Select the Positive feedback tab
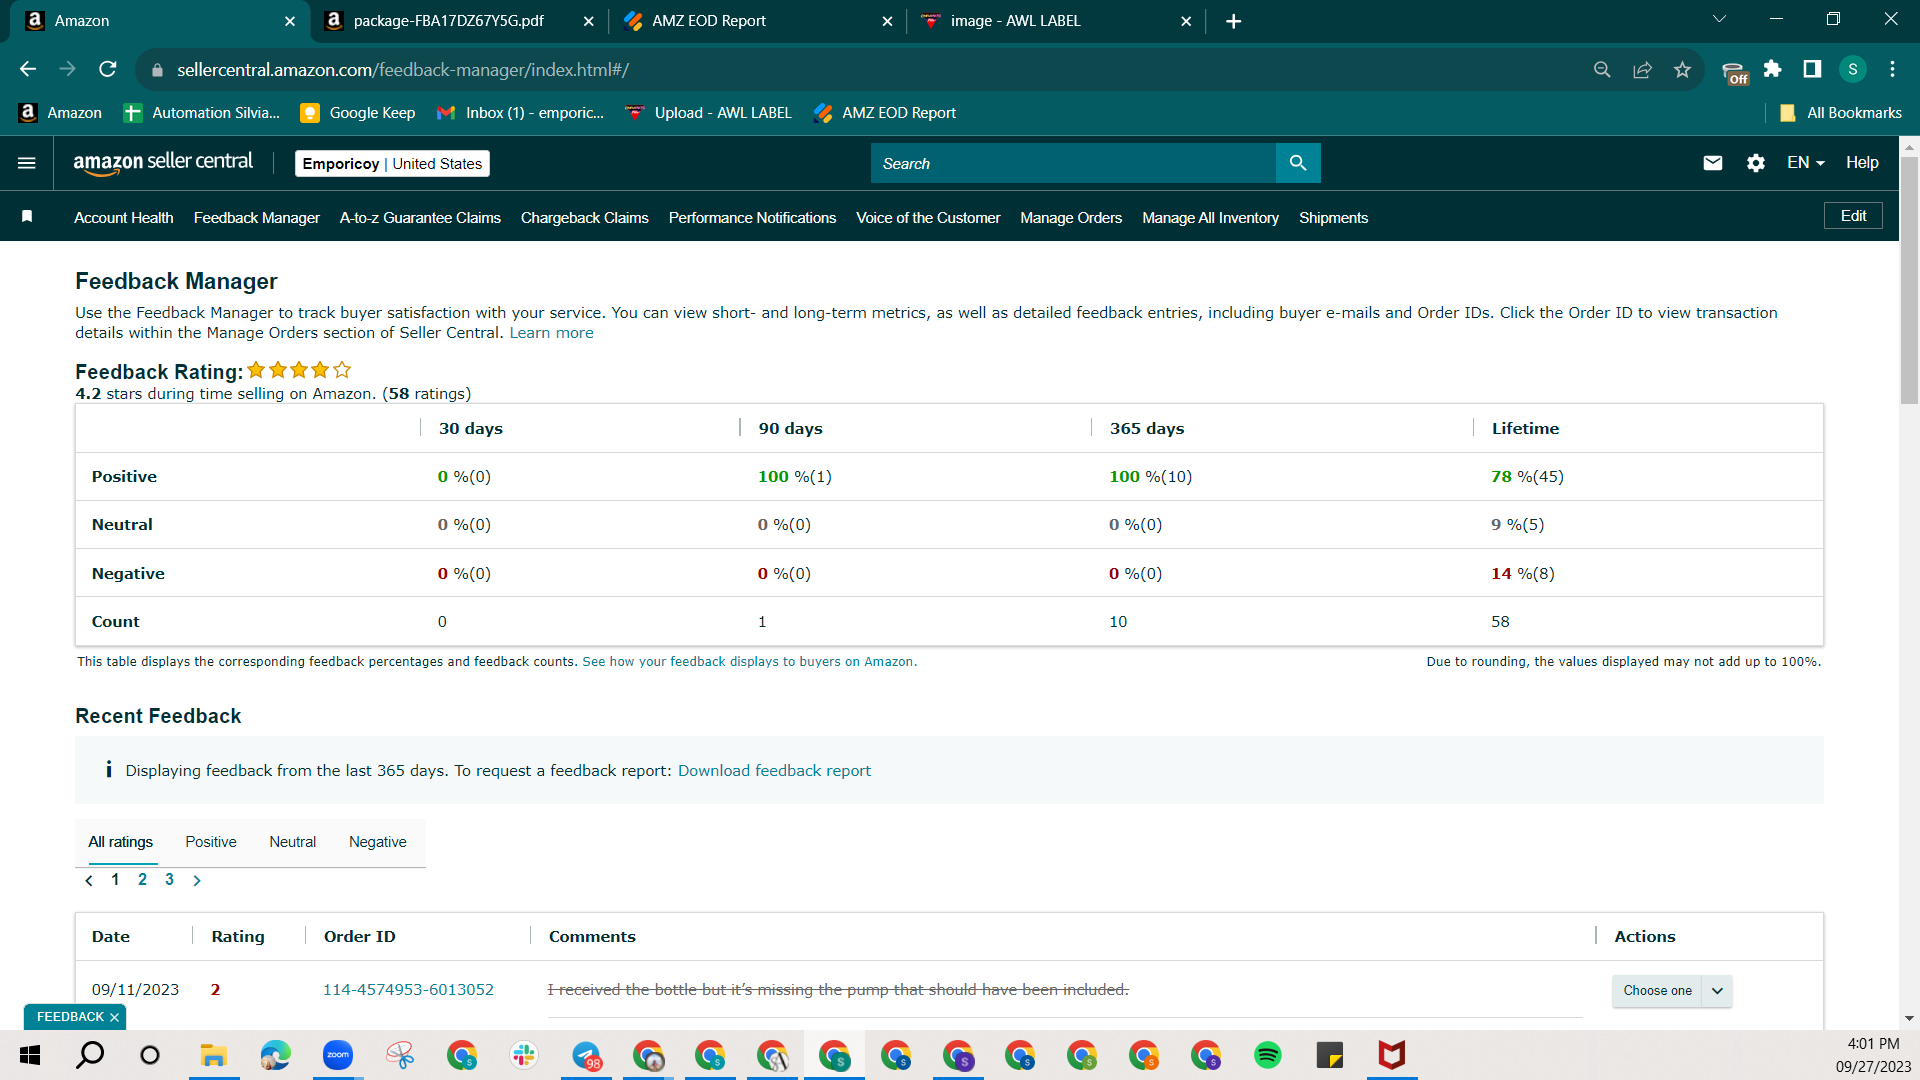1920x1080 pixels. tap(211, 842)
